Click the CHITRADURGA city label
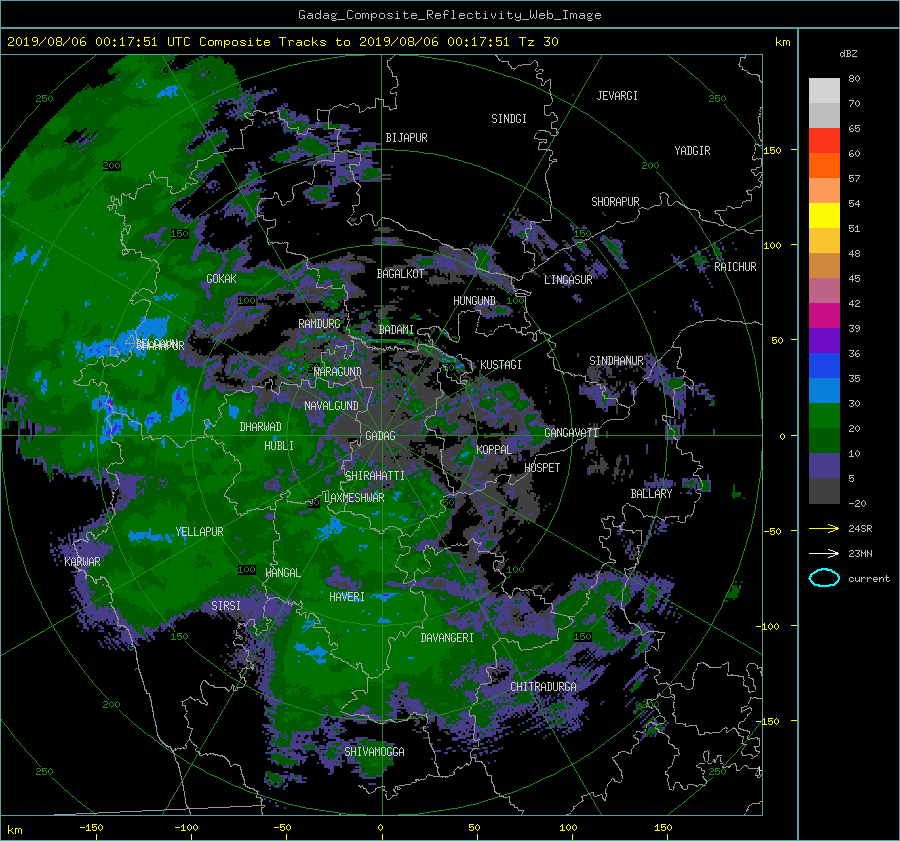The image size is (900, 841). pyautogui.click(x=544, y=687)
